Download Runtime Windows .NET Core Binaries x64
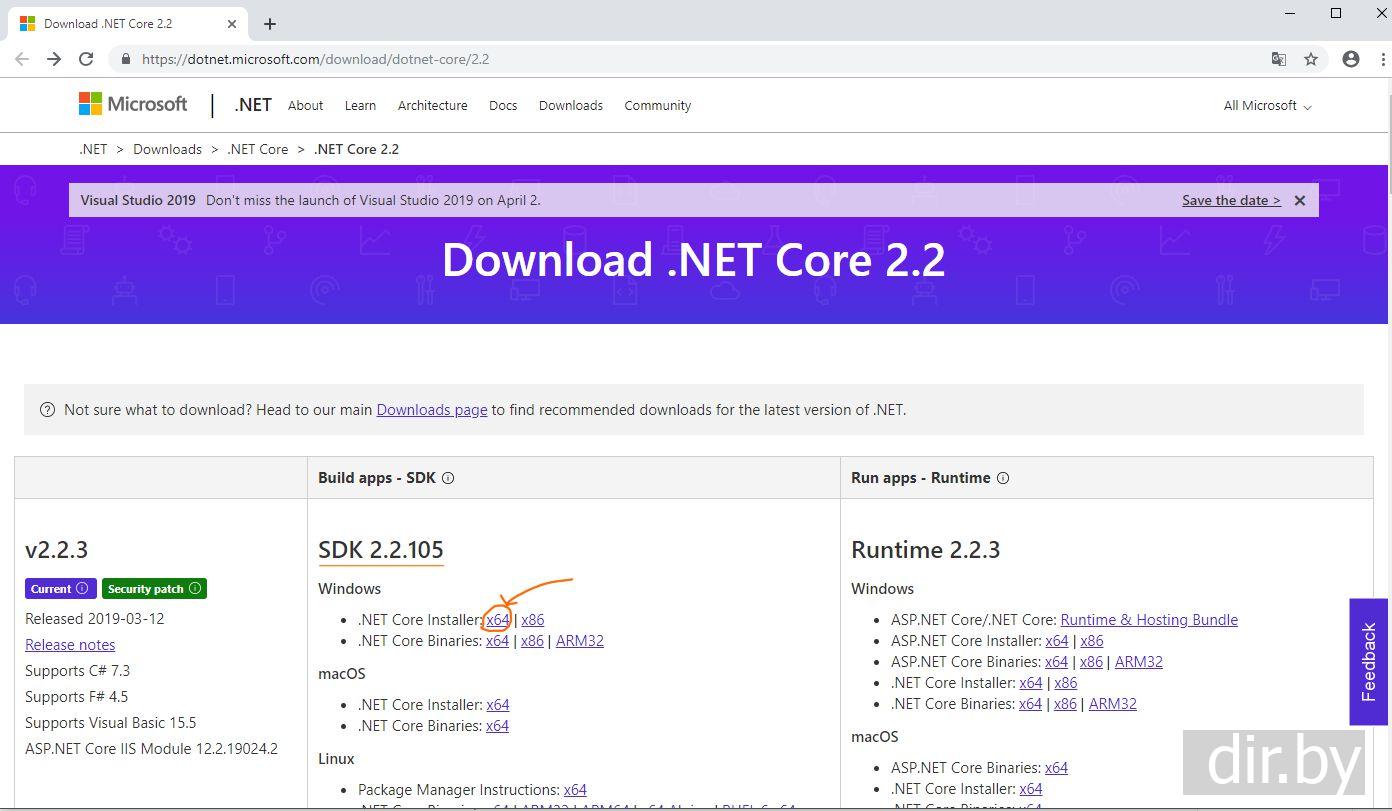 (x=1030, y=704)
